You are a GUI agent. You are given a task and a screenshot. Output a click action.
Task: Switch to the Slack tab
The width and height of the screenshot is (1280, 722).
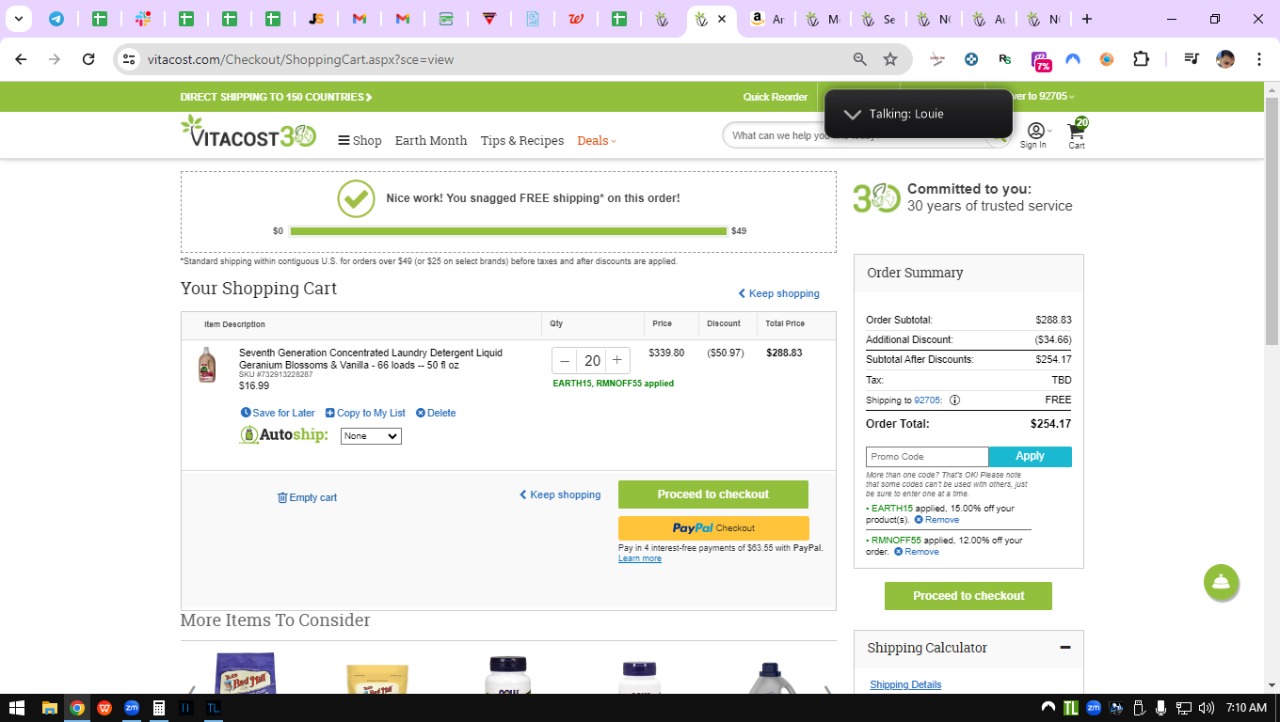[143, 19]
